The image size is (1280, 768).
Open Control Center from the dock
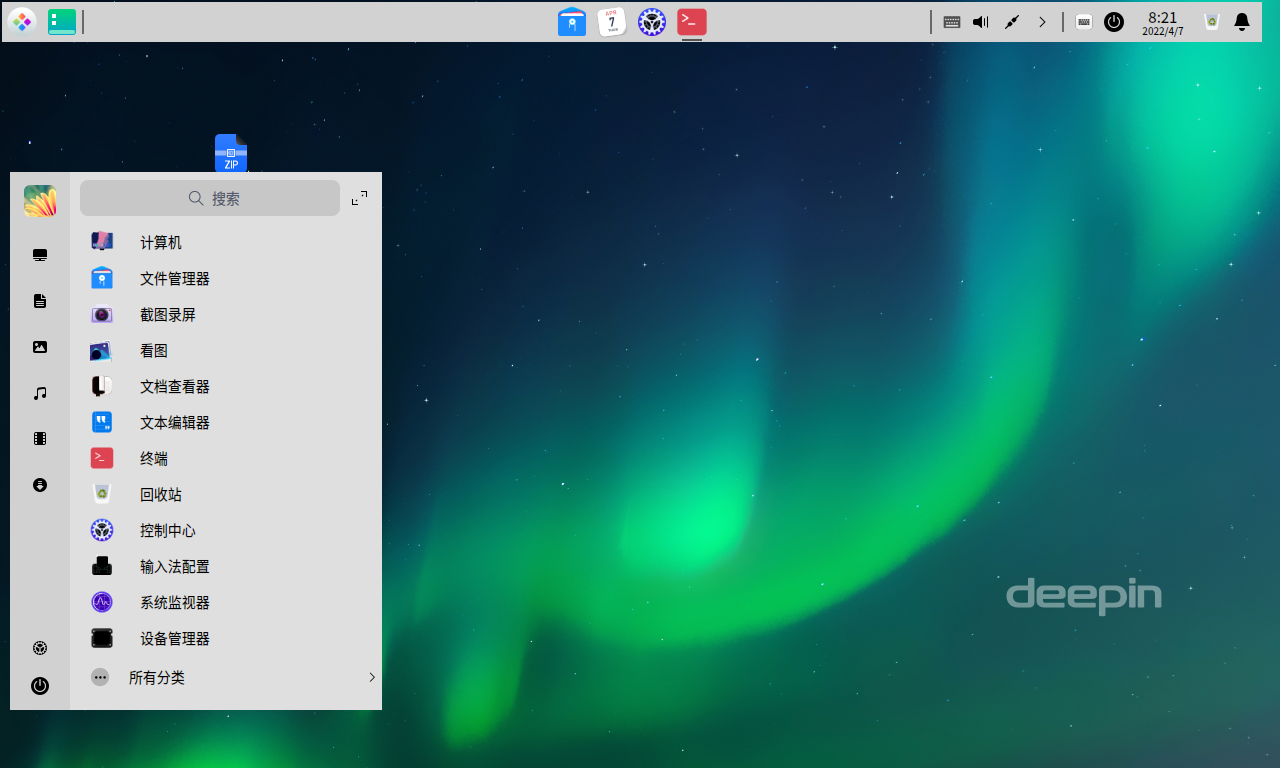[x=651, y=21]
